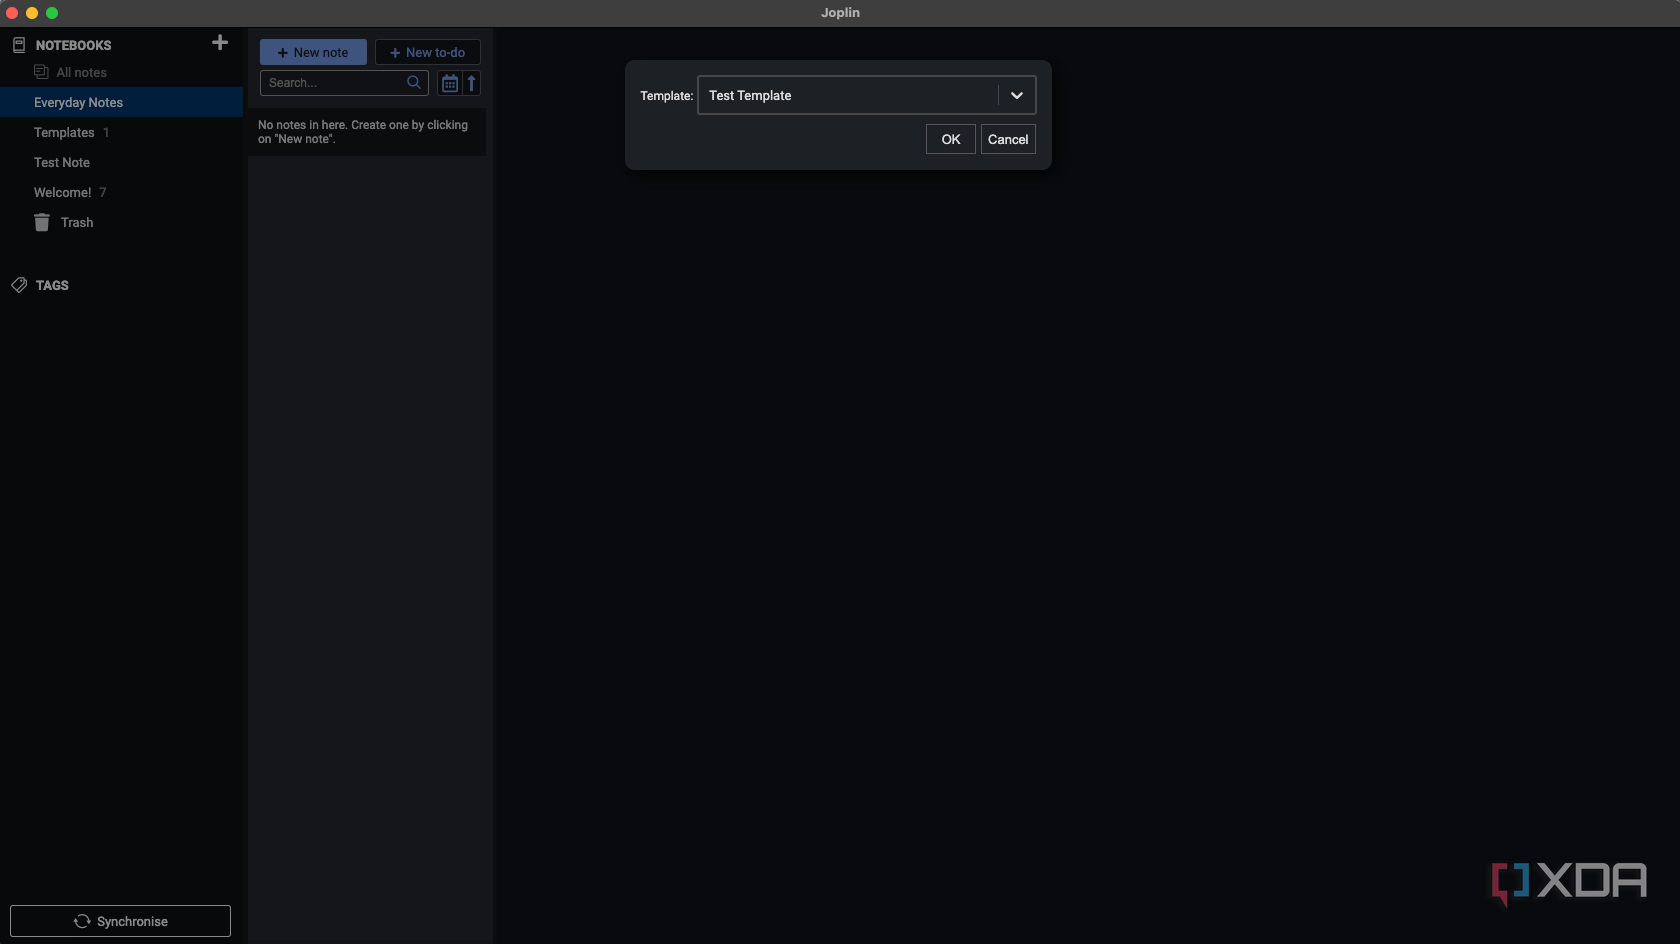This screenshot has height=944, width=1680.
Task: Minimize window with yellow button
Action: pyautogui.click(x=32, y=13)
